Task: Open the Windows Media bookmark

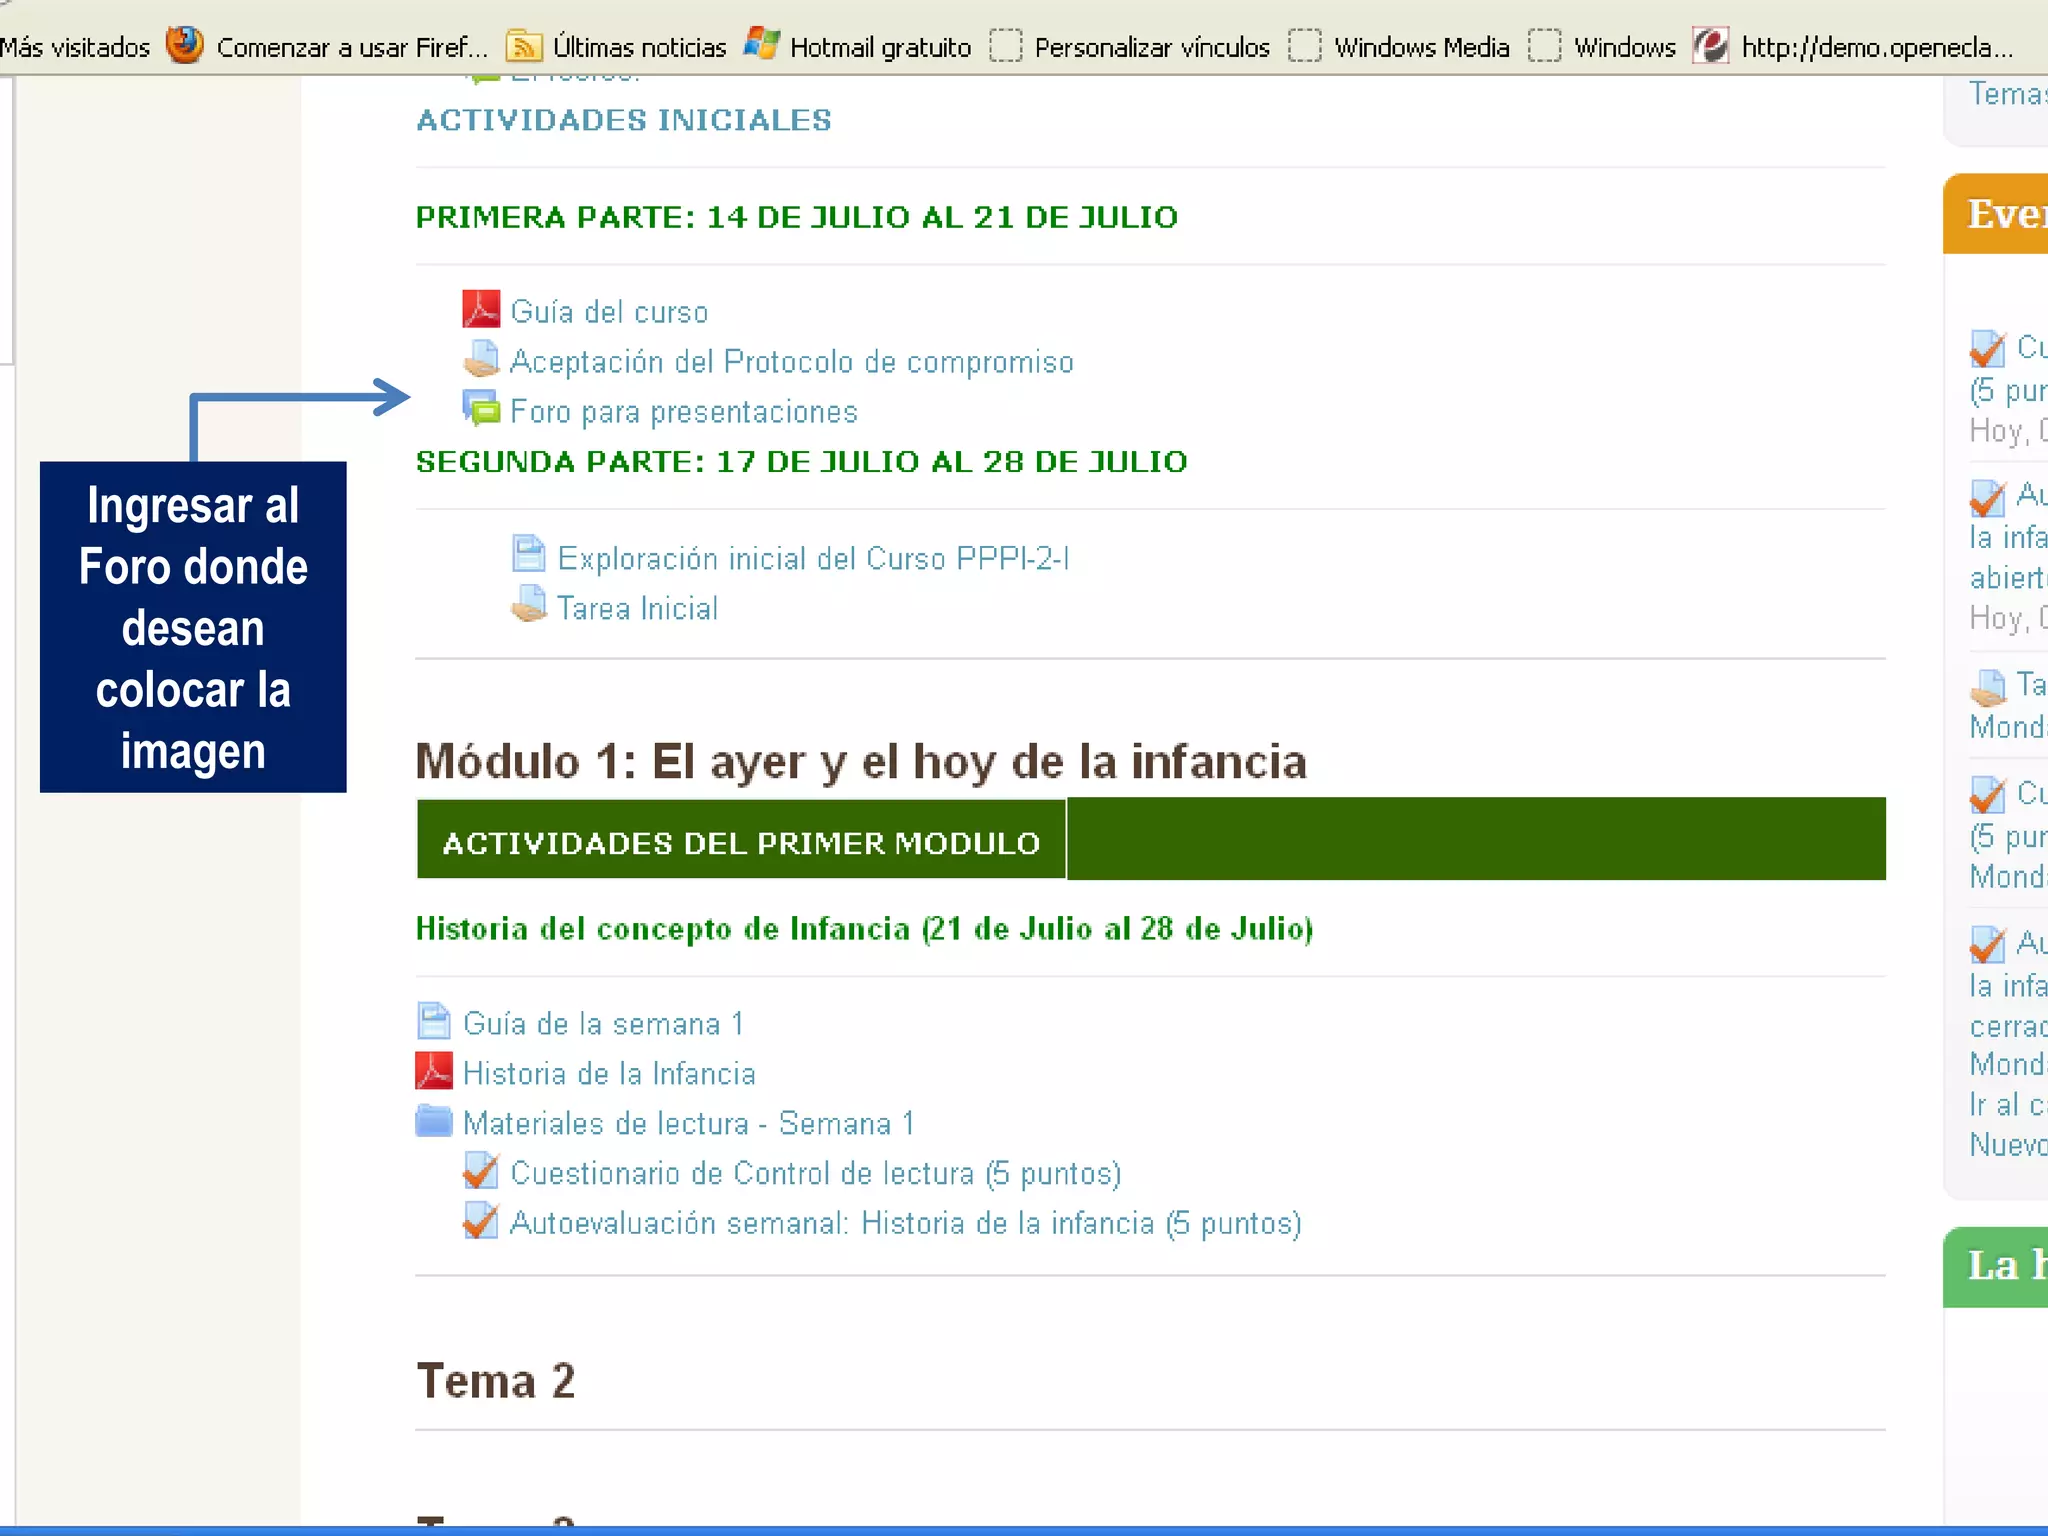Action: click(1420, 47)
